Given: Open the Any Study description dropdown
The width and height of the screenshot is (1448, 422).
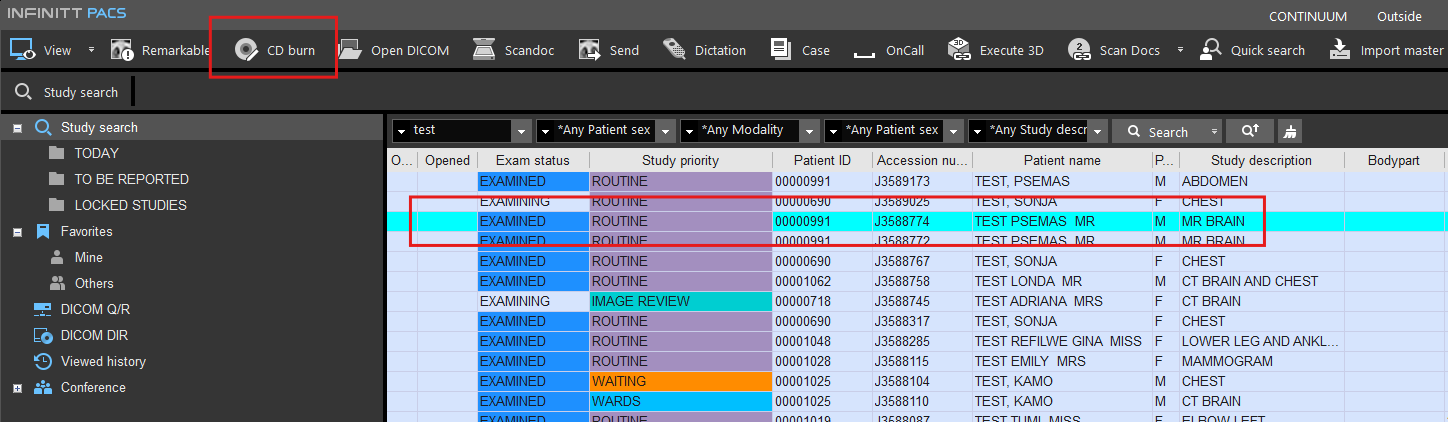Looking at the screenshot, I should coord(1097,131).
